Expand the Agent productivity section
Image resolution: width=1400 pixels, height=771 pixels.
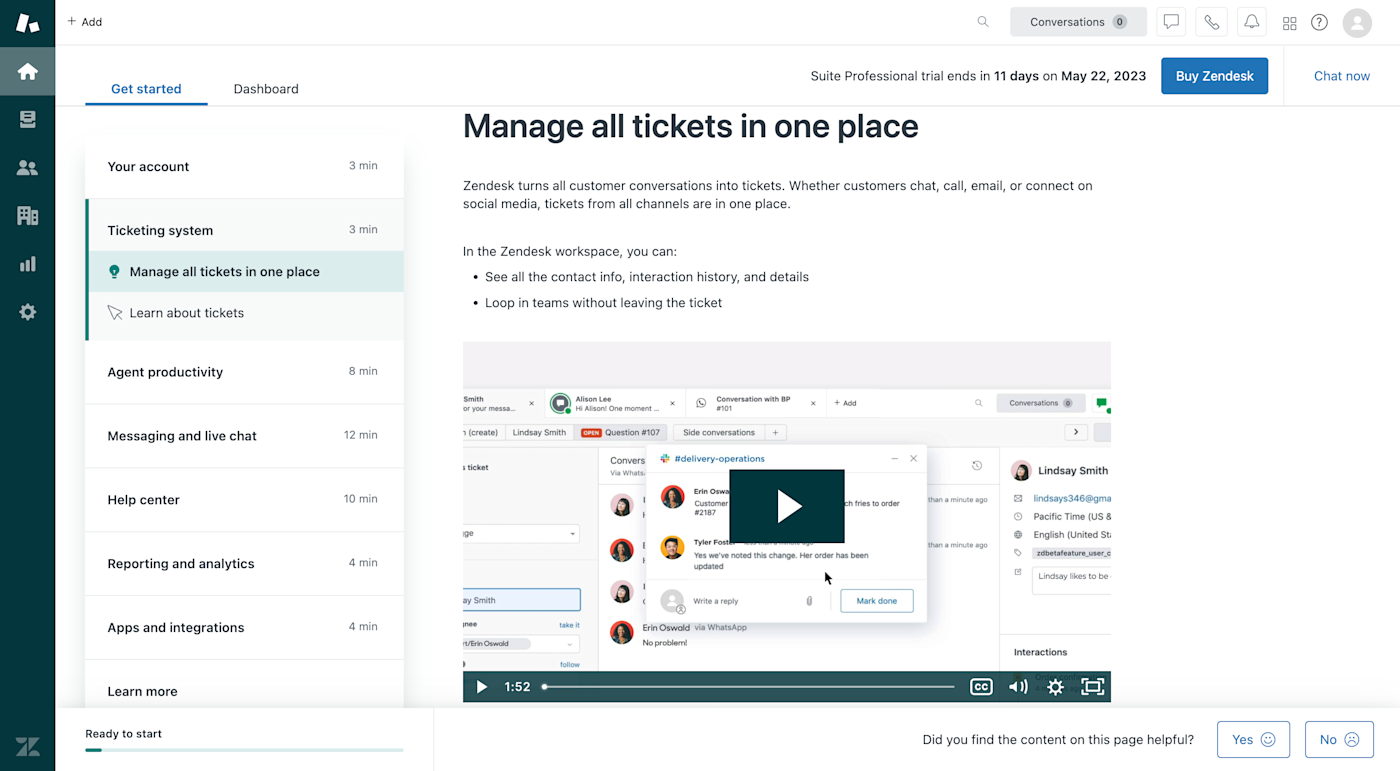[x=244, y=372]
